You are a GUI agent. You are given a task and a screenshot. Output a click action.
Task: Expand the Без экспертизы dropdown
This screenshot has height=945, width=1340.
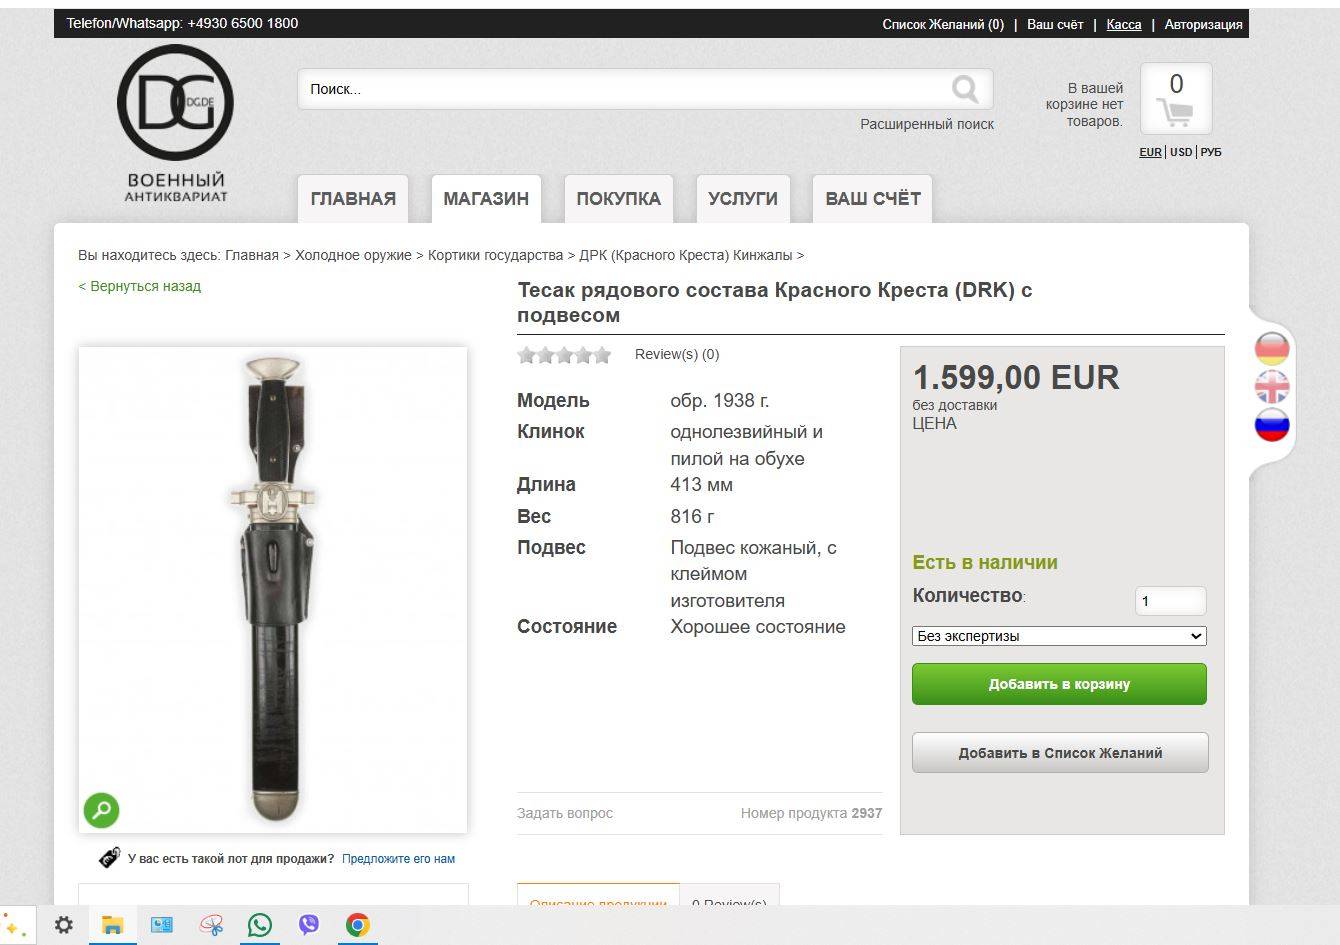tap(1059, 636)
